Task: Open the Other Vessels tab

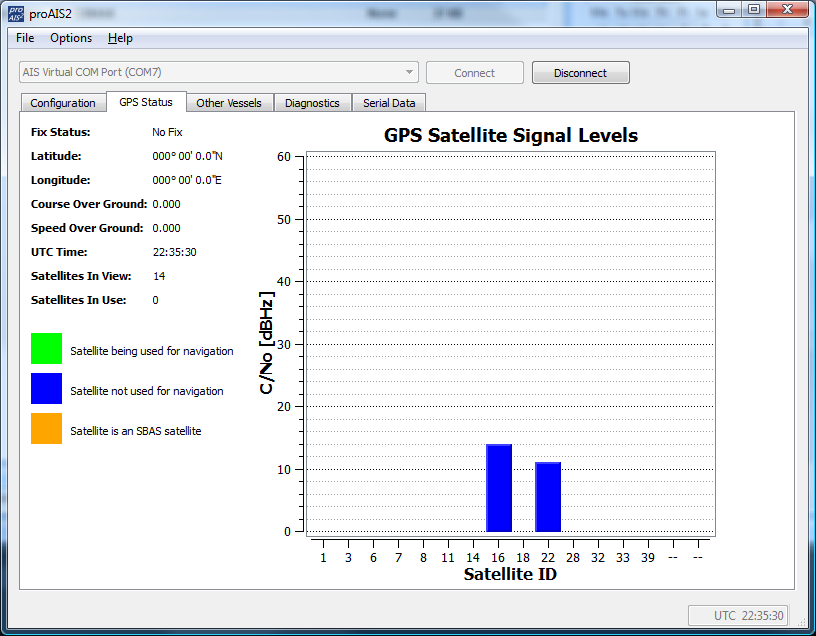Action: (x=229, y=102)
